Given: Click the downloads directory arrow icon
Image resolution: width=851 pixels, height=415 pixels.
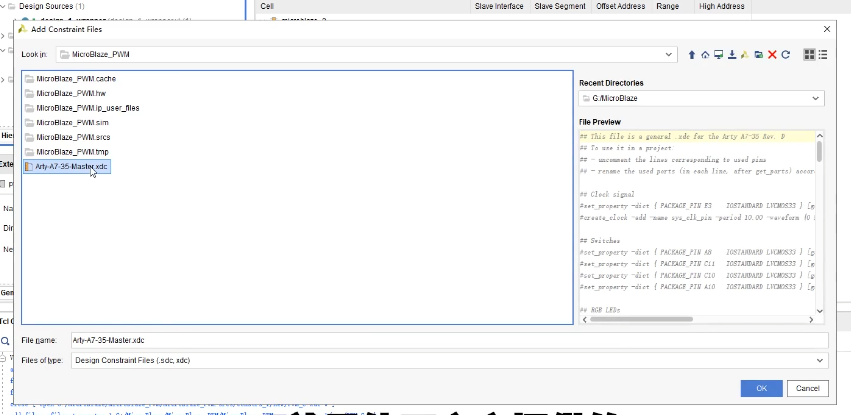Looking at the screenshot, I should tap(732, 55).
